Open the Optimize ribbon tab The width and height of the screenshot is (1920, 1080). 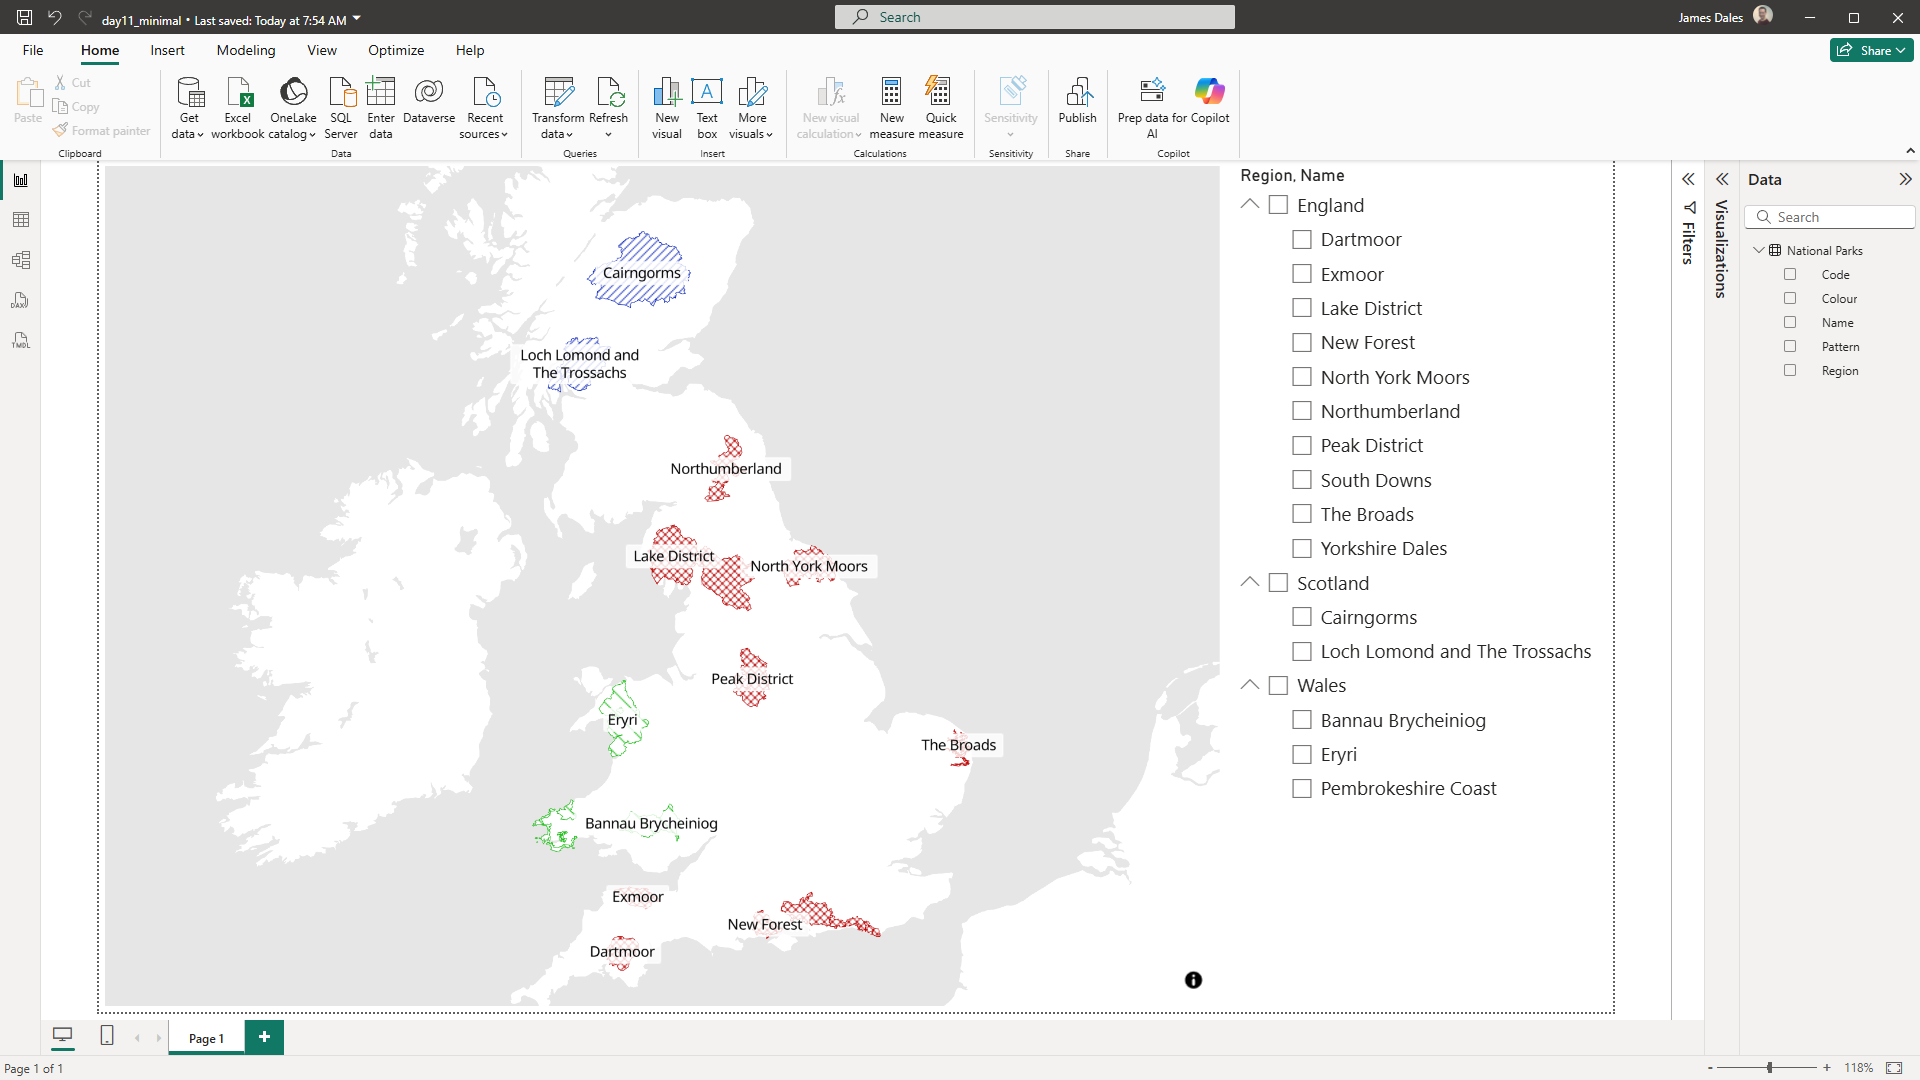tap(396, 50)
